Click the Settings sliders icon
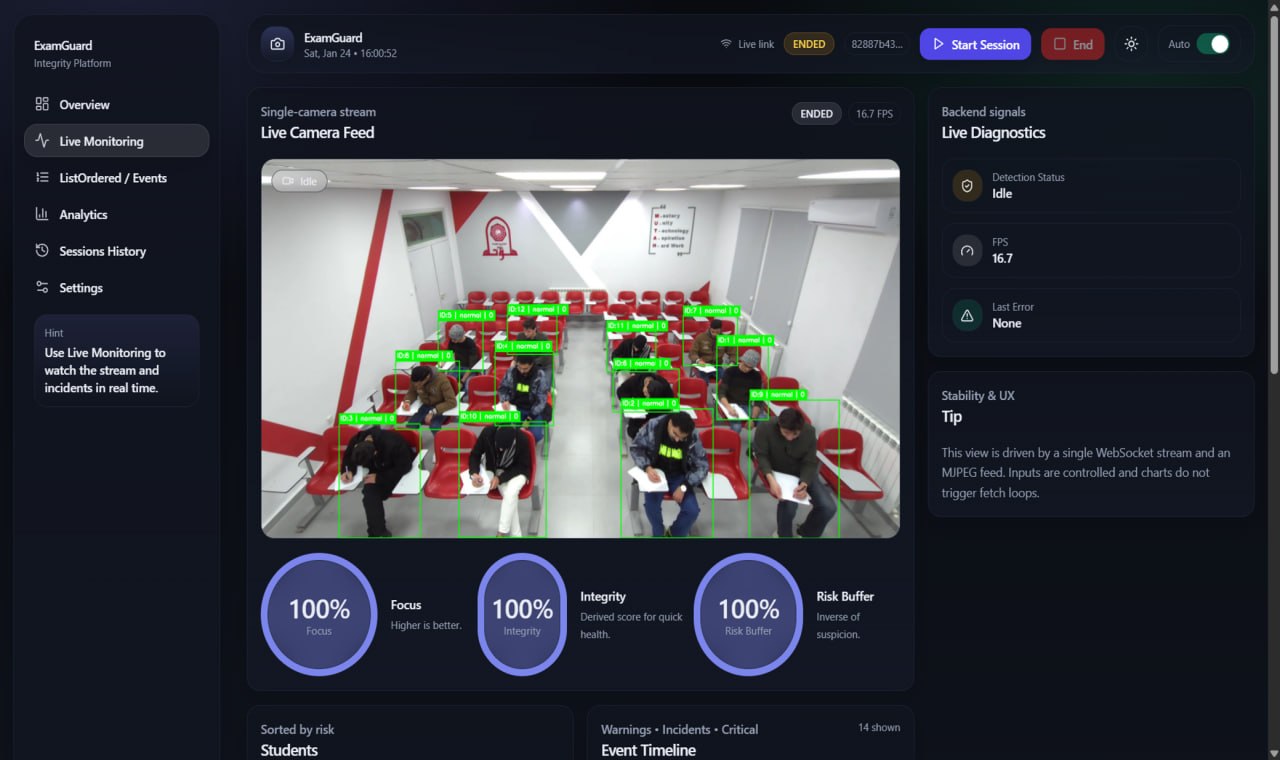This screenshot has height=760, width=1280. point(42,287)
